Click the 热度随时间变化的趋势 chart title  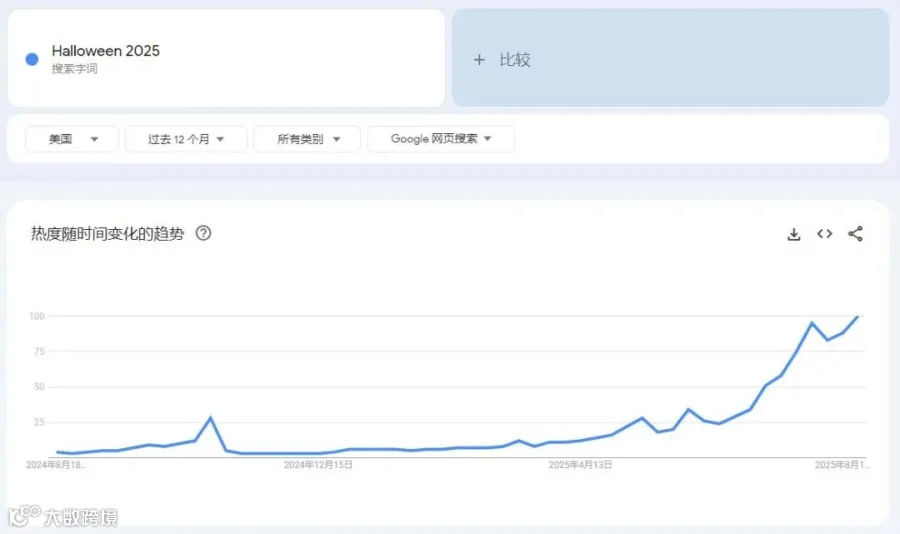pyautogui.click(x=107, y=234)
